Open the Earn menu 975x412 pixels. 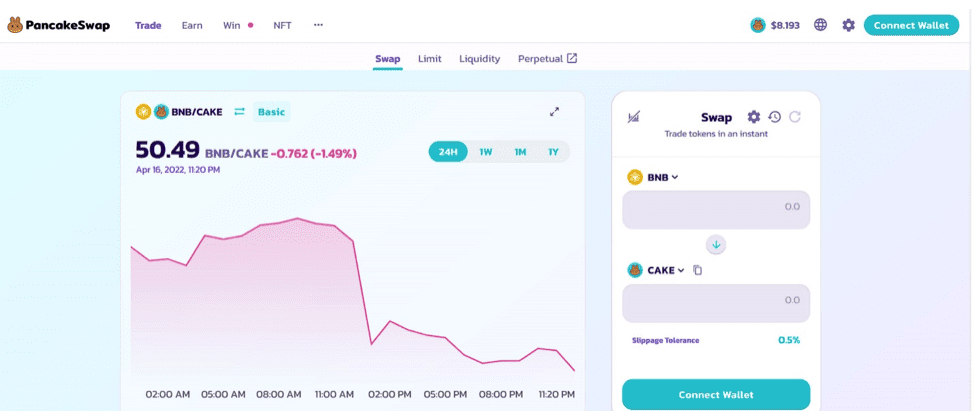[x=192, y=25]
